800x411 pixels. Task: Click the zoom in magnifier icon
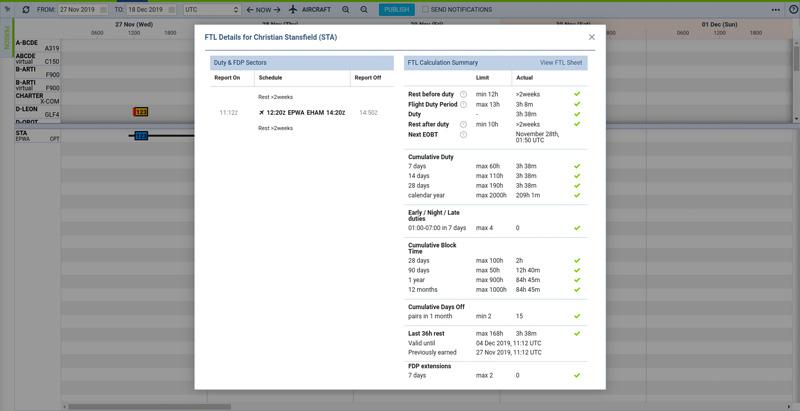[x=346, y=9]
